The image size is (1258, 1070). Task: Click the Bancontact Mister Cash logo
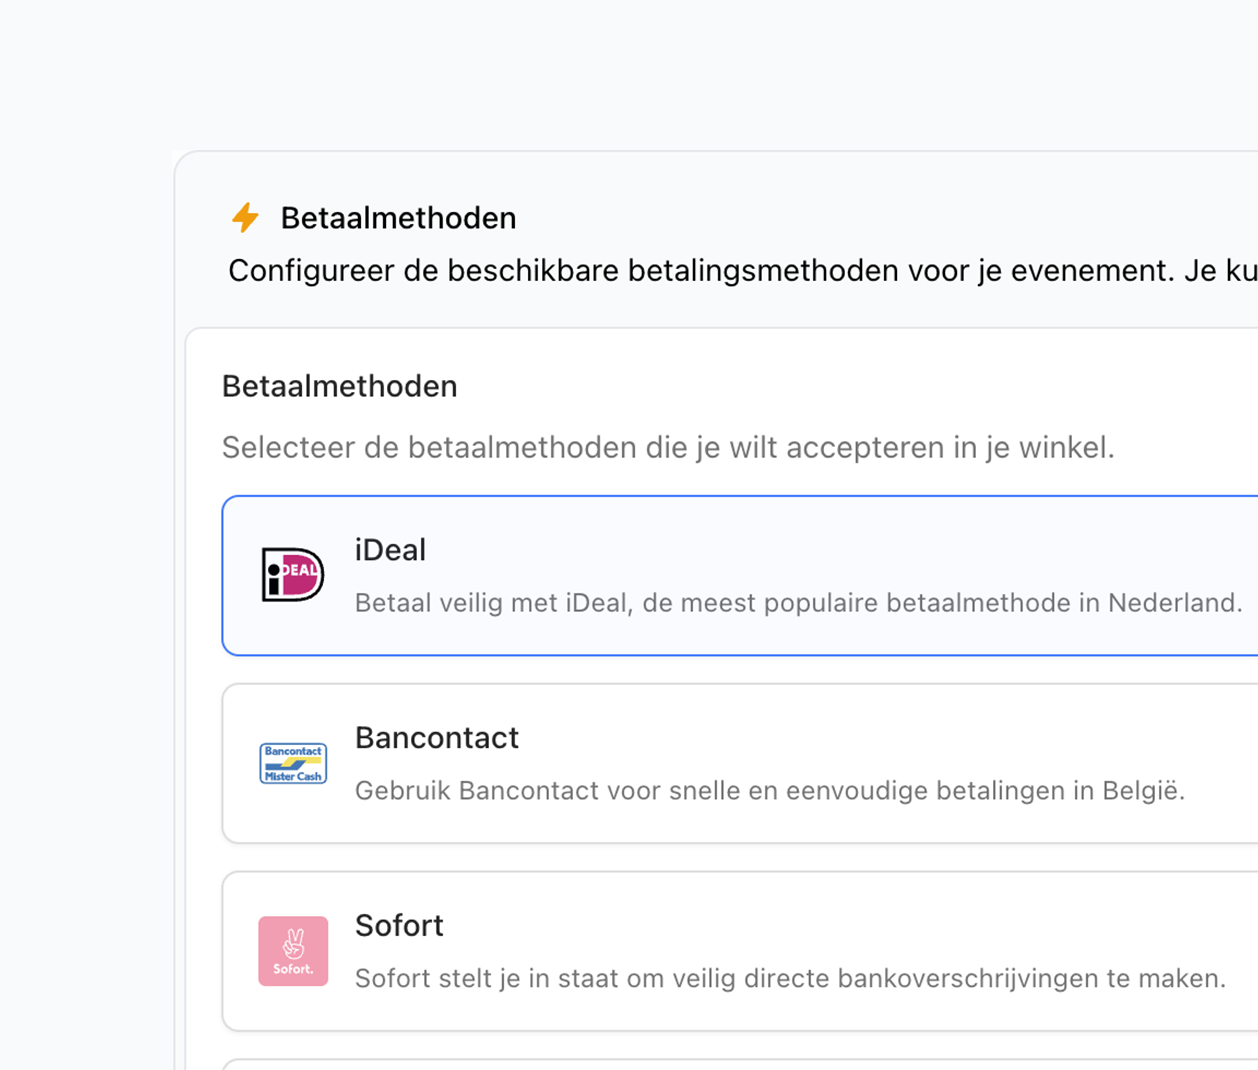[x=292, y=763]
